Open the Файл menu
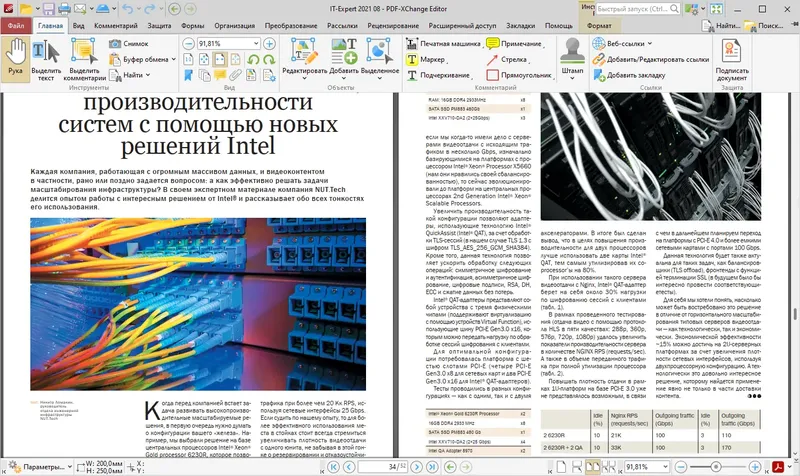 pyautogui.click(x=16, y=26)
